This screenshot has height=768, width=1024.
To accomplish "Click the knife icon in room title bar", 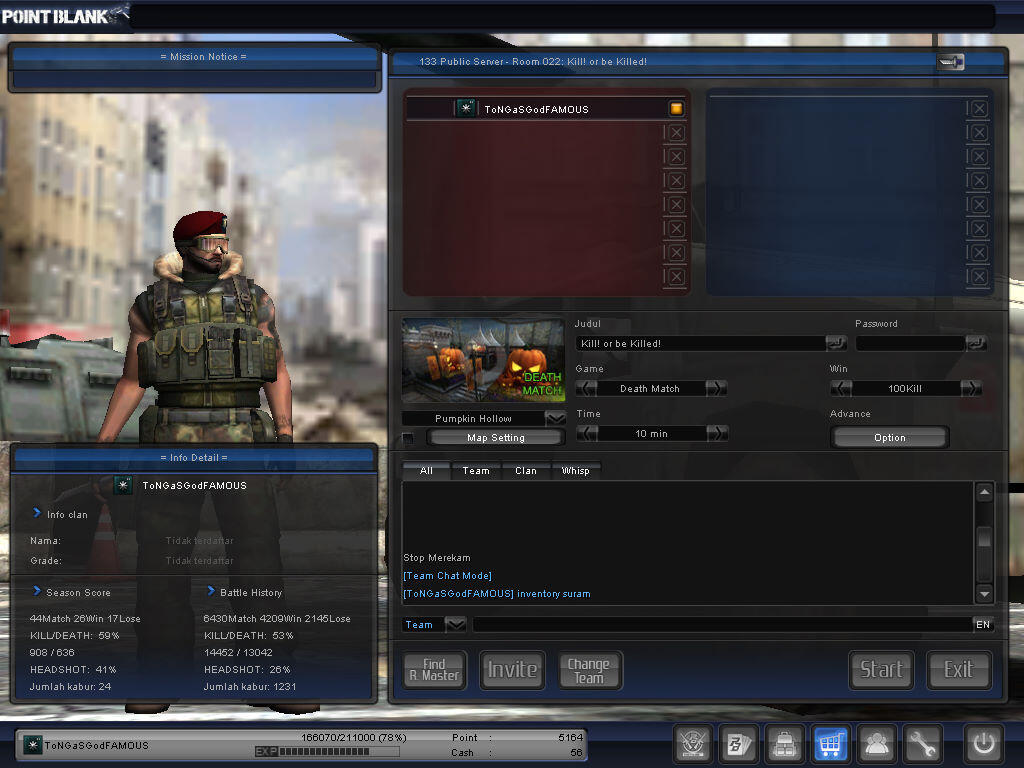I will tap(950, 62).
